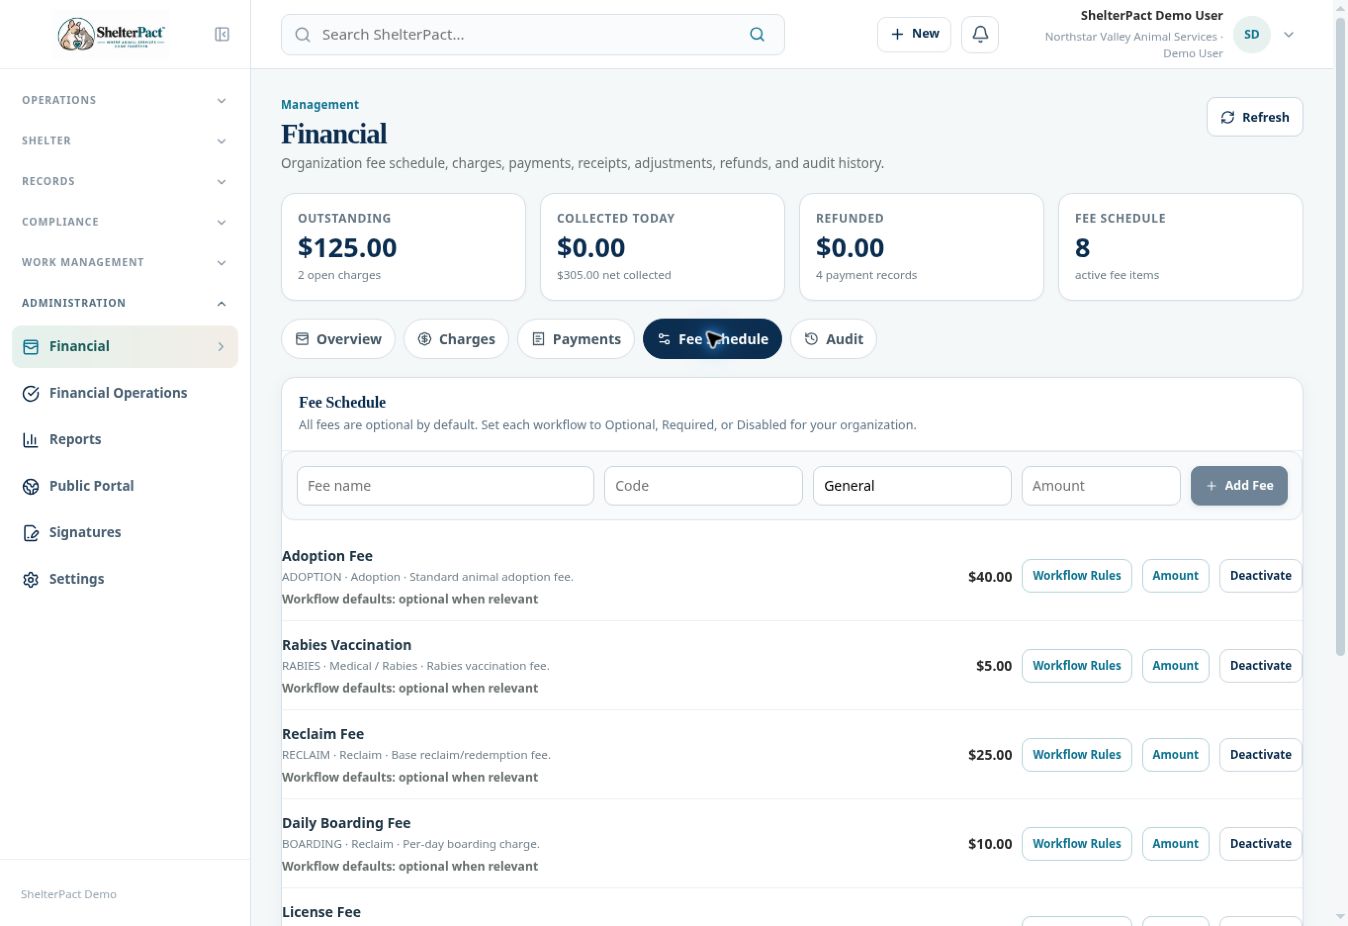Click the Financial sidebar wallet icon
This screenshot has height=926, width=1348.
click(x=31, y=347)
